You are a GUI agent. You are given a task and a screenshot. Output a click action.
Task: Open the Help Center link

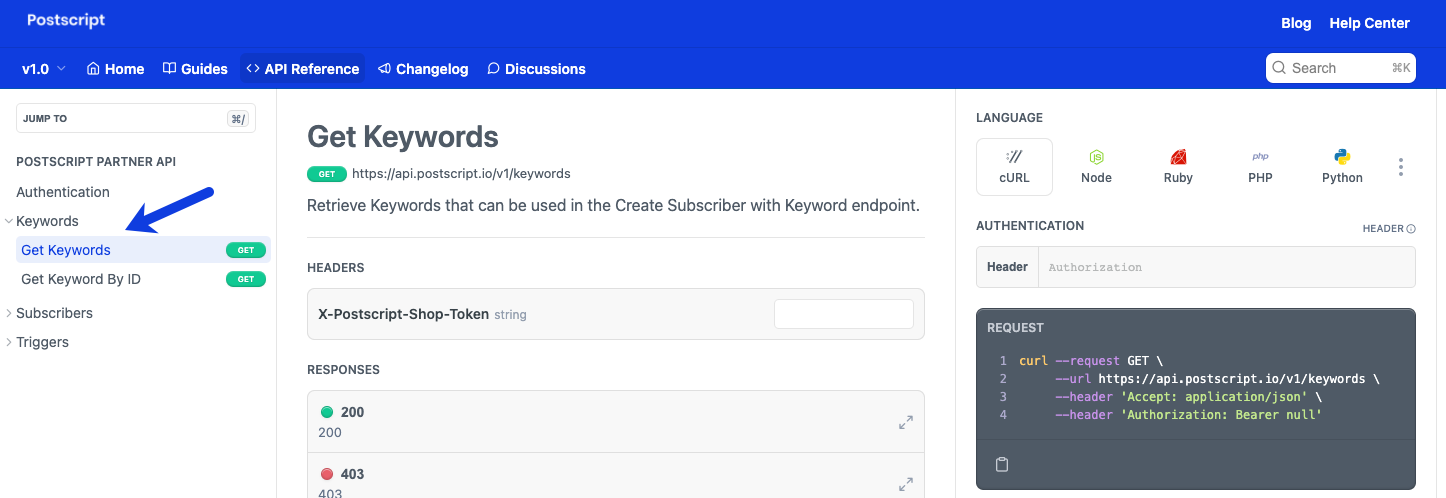[1369, 23]
